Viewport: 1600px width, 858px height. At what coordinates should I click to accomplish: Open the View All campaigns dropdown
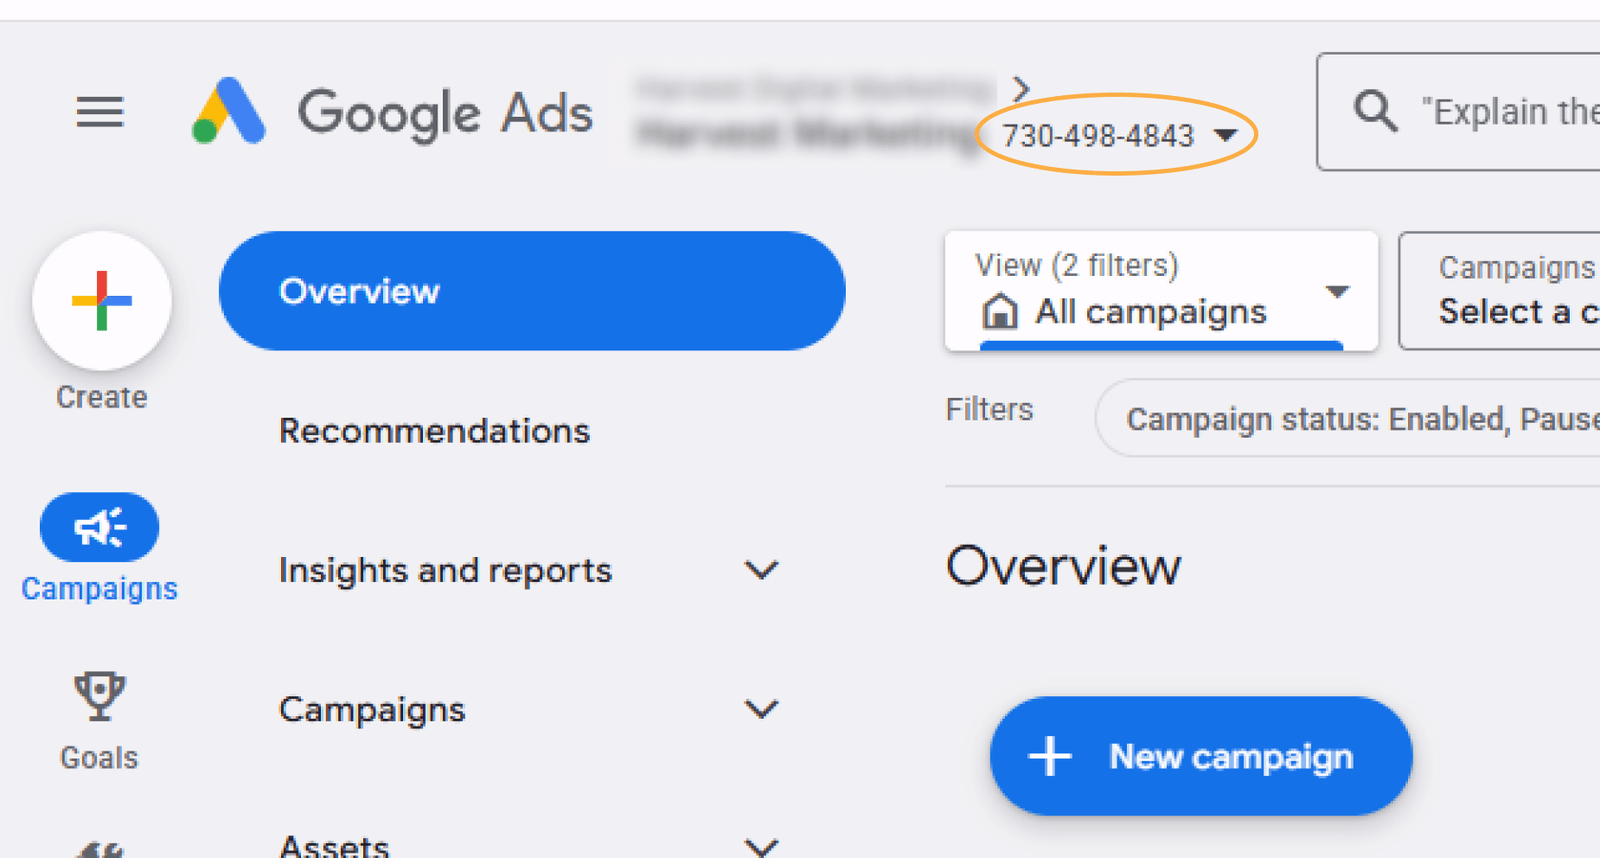click(x=1161, y=291)
